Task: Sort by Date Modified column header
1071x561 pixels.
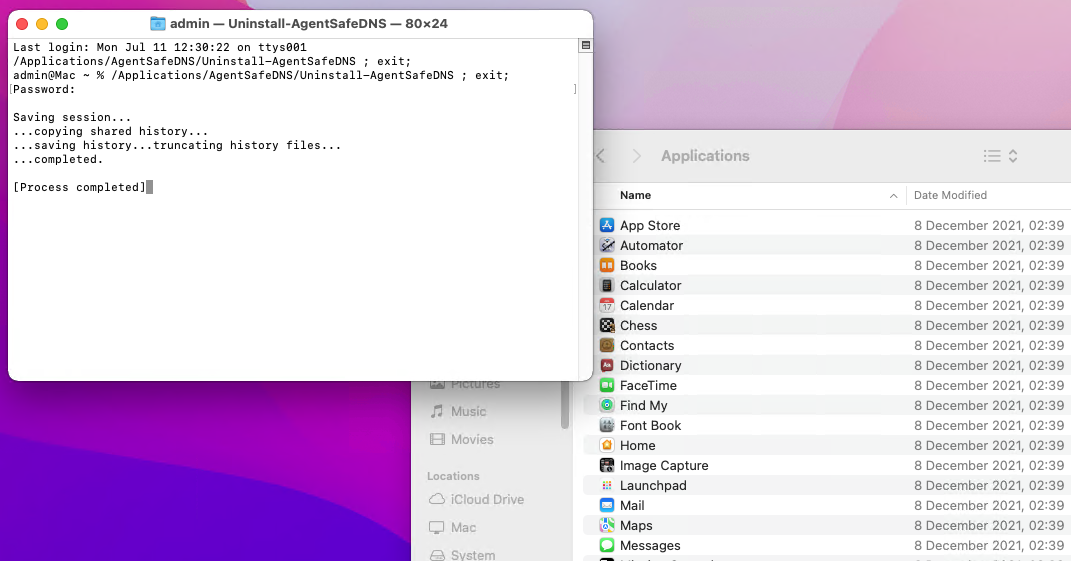Action: [950, 195]
